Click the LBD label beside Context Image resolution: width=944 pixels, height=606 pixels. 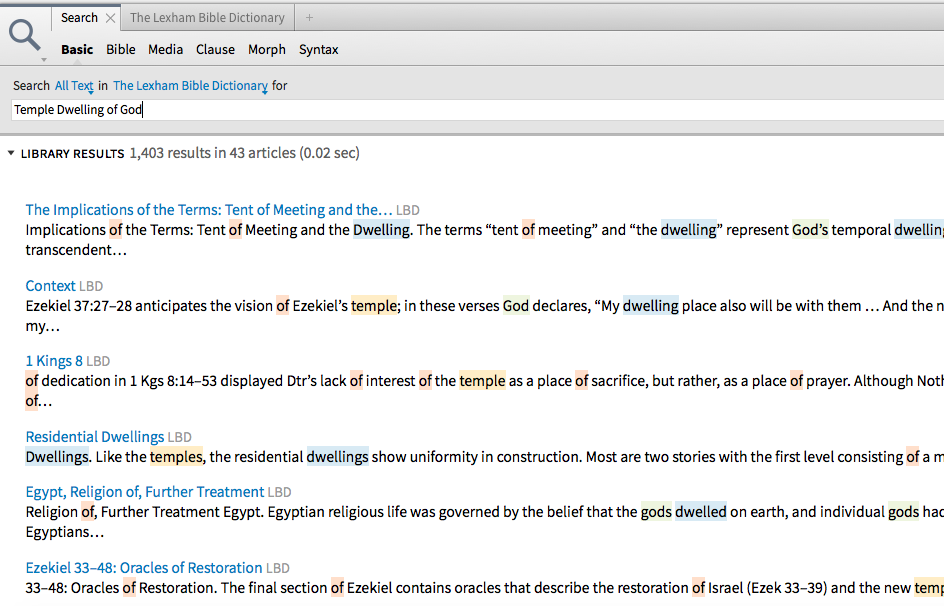(x=91, y=286)
